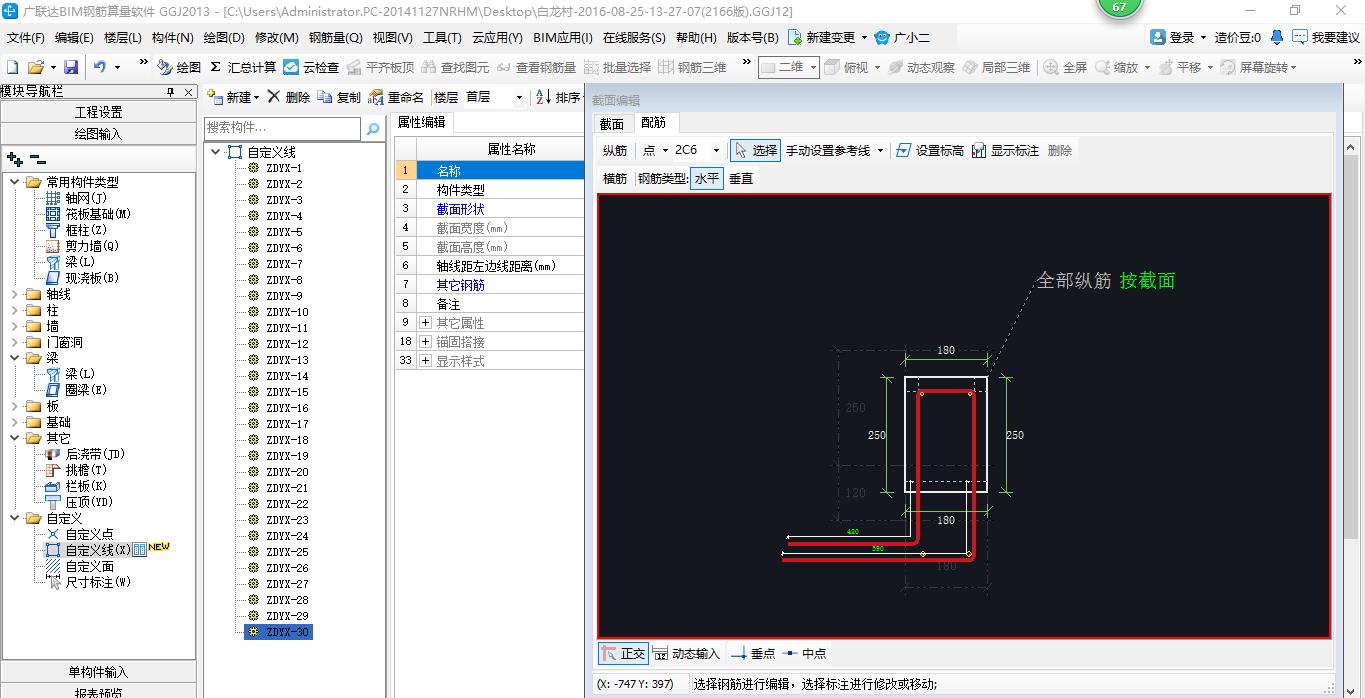
Task: Toggle 垂点 perpendicular snap
Action: 753,653
